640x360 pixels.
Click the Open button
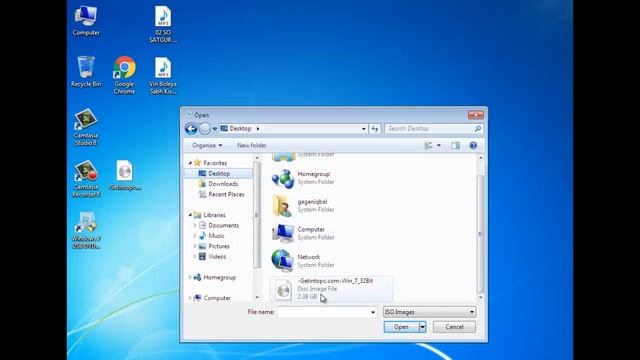click(401, 327)
